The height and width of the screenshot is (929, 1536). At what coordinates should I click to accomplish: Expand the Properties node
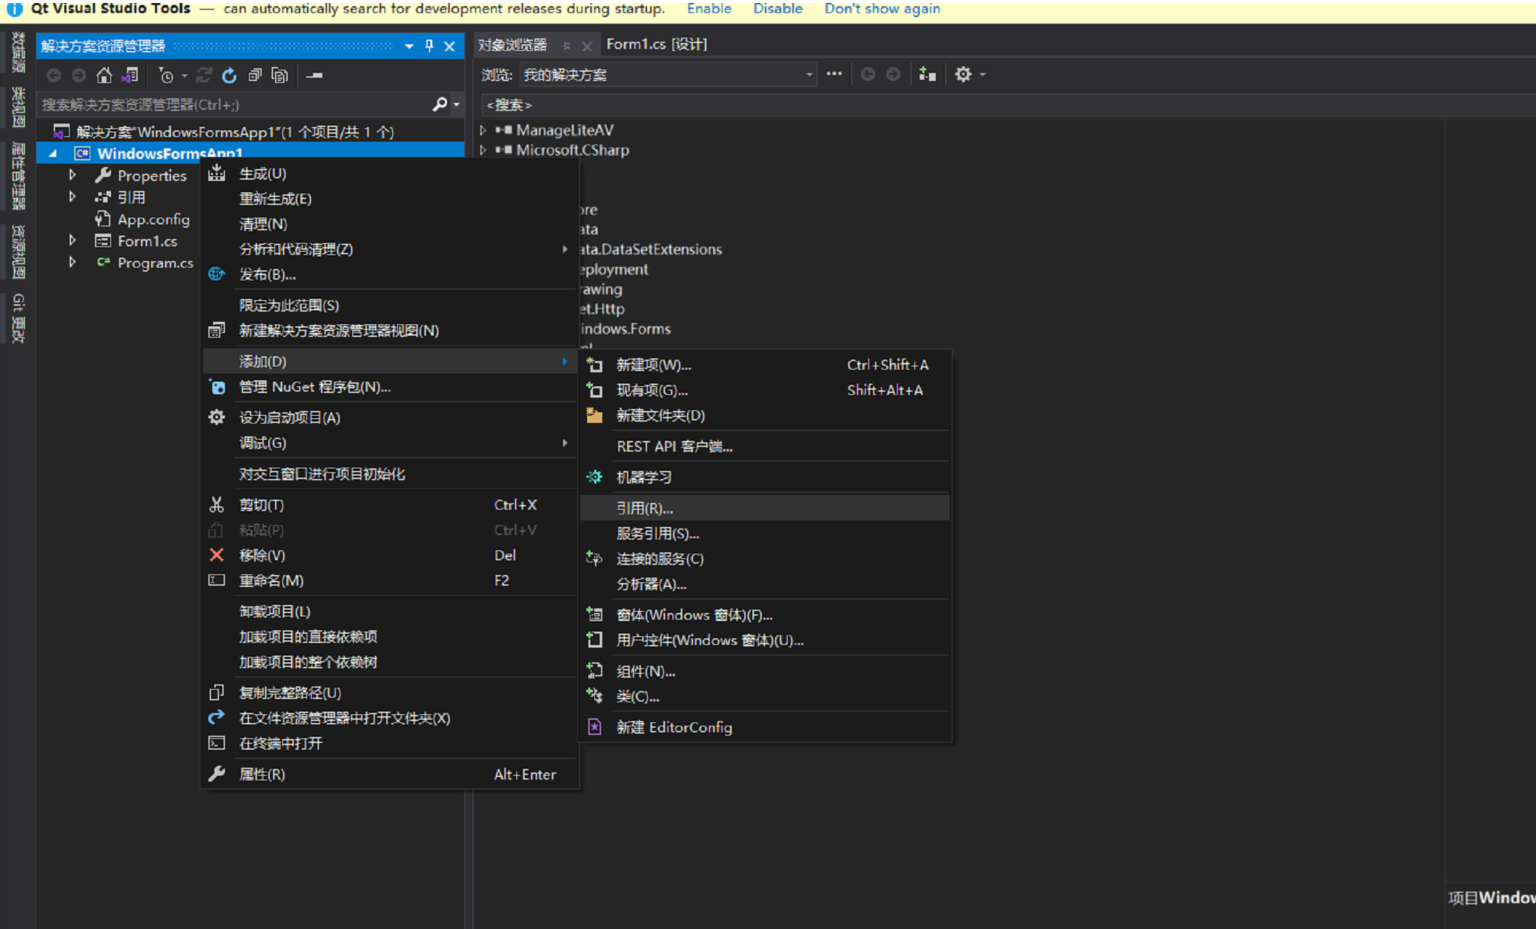click(x=72, y=175)
